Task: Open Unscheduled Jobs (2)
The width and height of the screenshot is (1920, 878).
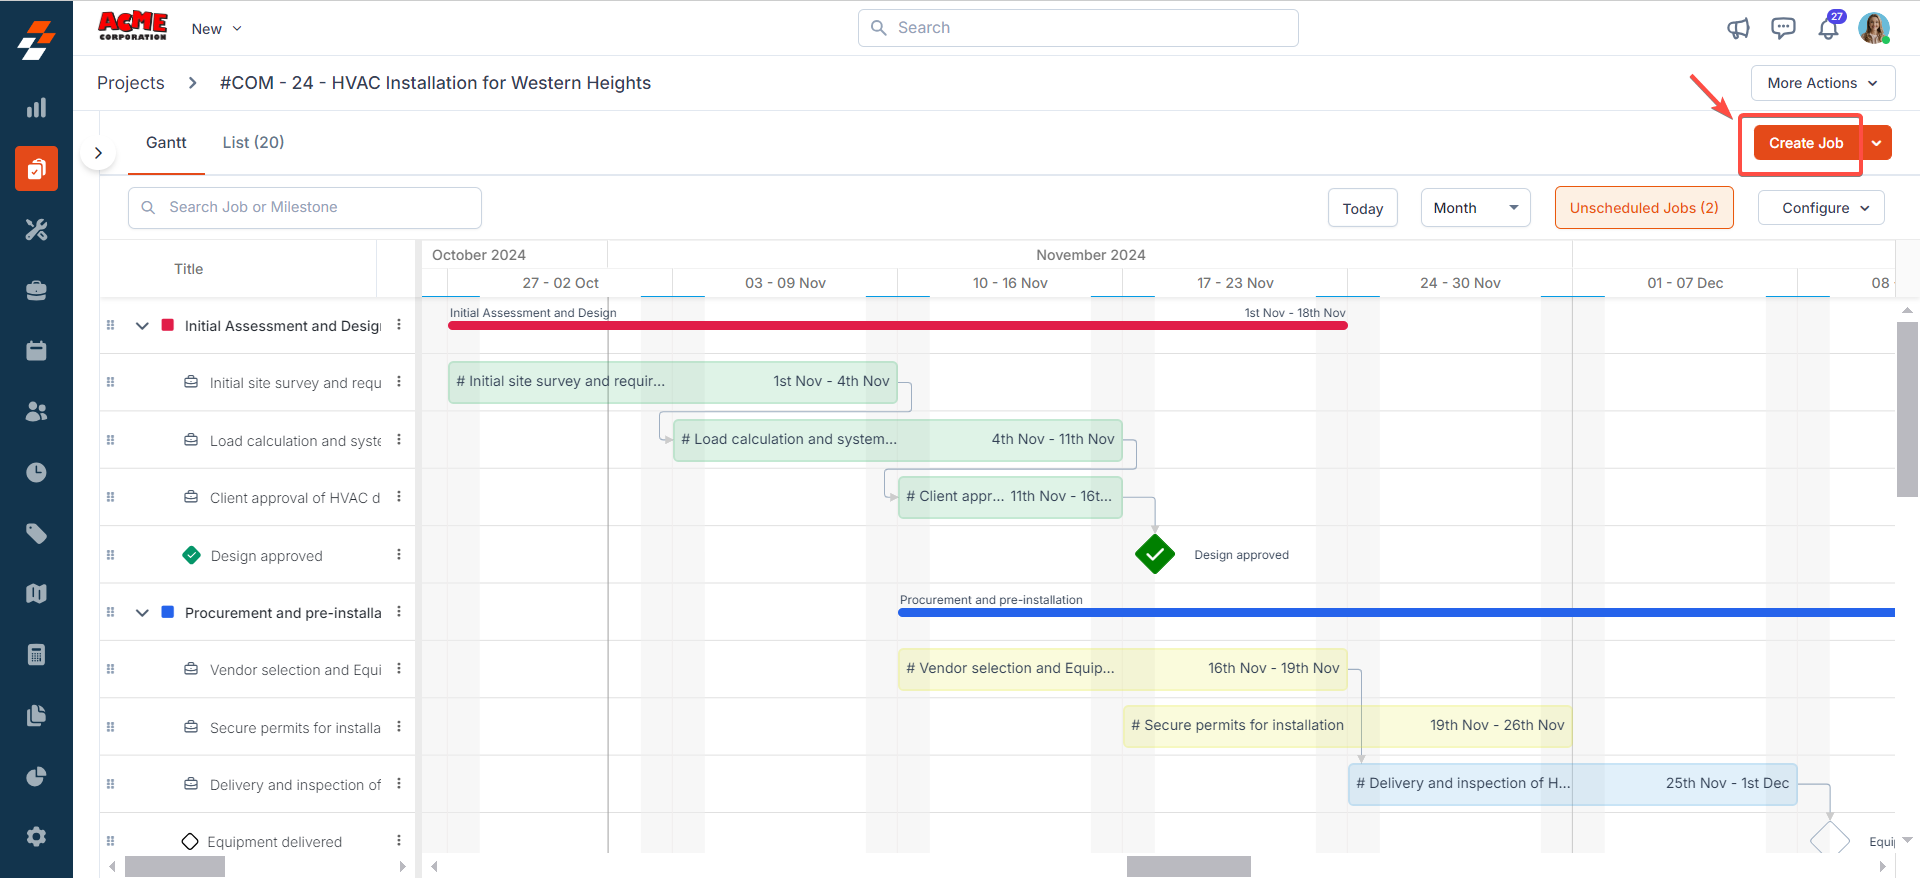Action: tap(1644, 208)
